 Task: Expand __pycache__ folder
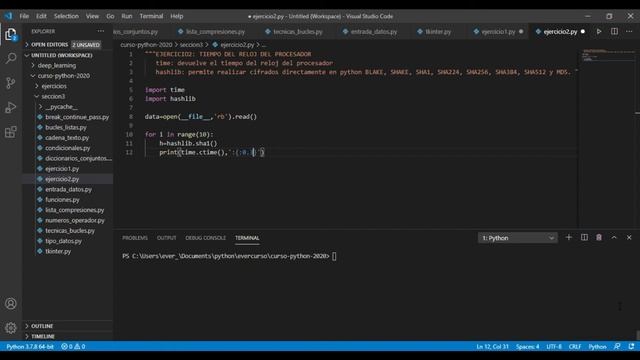[x=67, y=107]
